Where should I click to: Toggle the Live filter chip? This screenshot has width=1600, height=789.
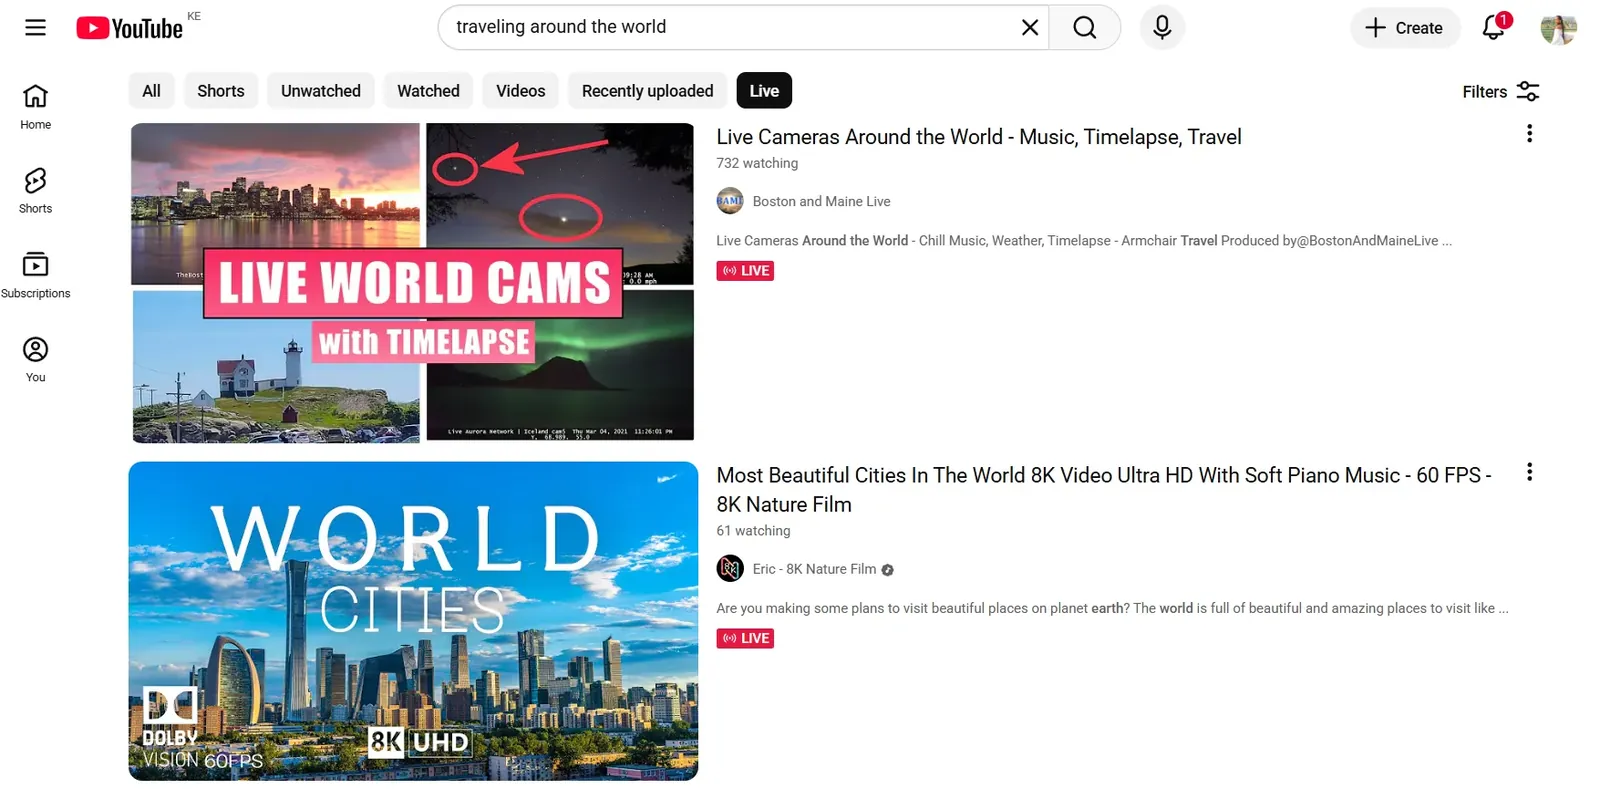click(x=764, y=91)
